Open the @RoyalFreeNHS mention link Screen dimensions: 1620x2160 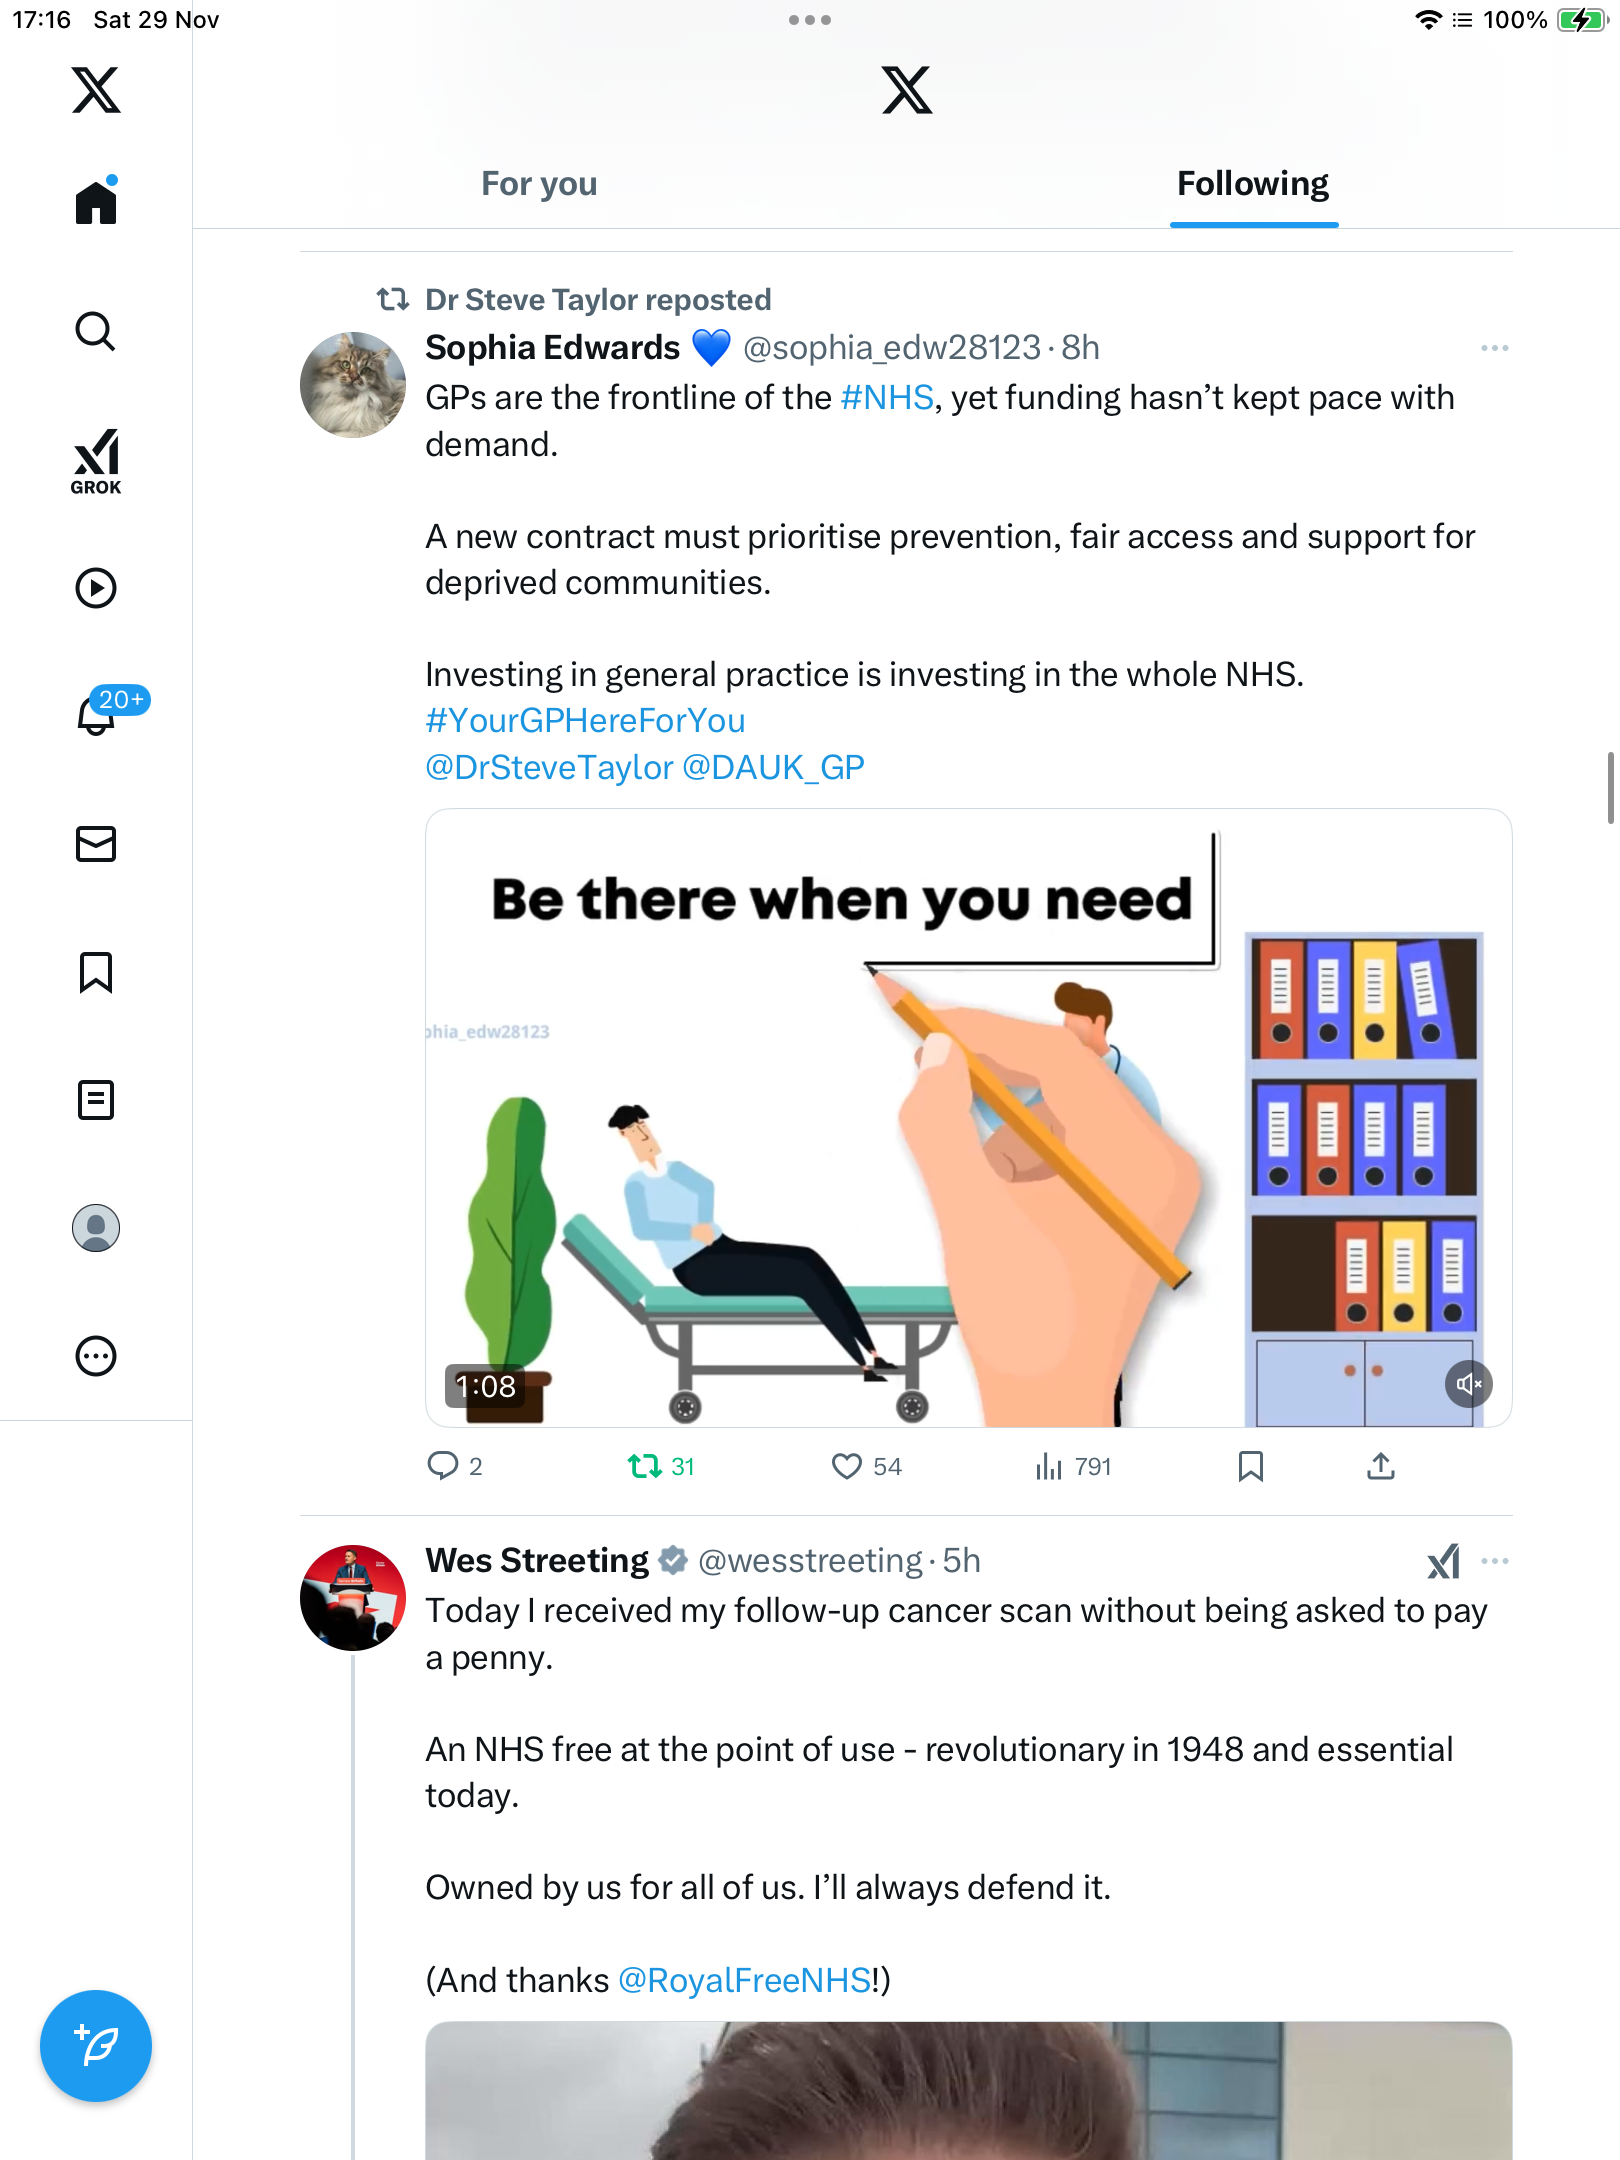tap(744, 1980)
